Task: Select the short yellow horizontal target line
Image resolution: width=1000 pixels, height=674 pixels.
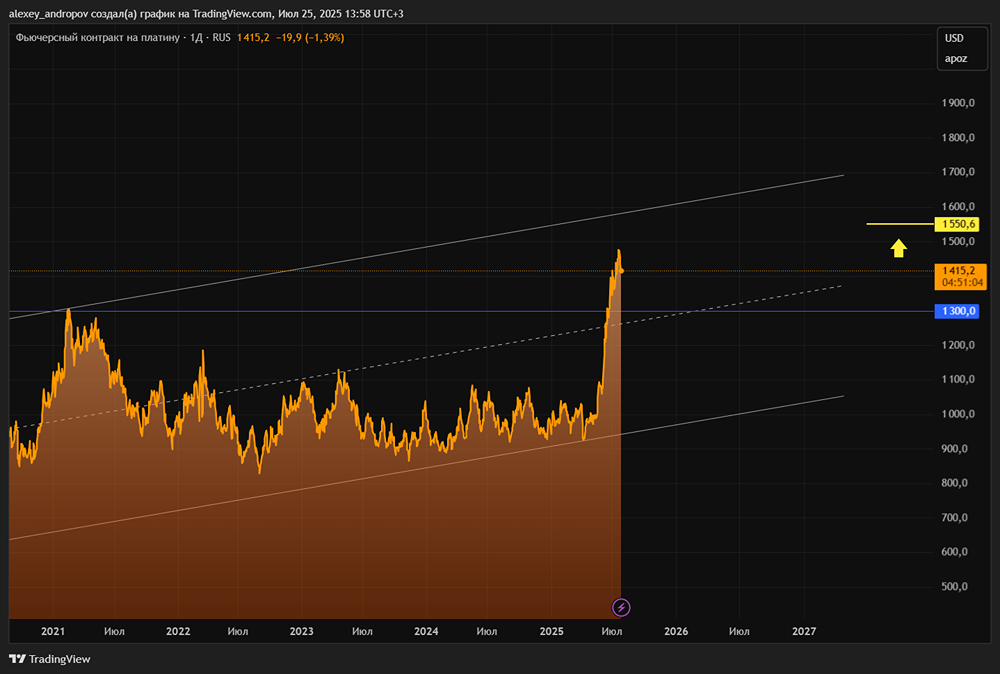Action: [897, 224]
